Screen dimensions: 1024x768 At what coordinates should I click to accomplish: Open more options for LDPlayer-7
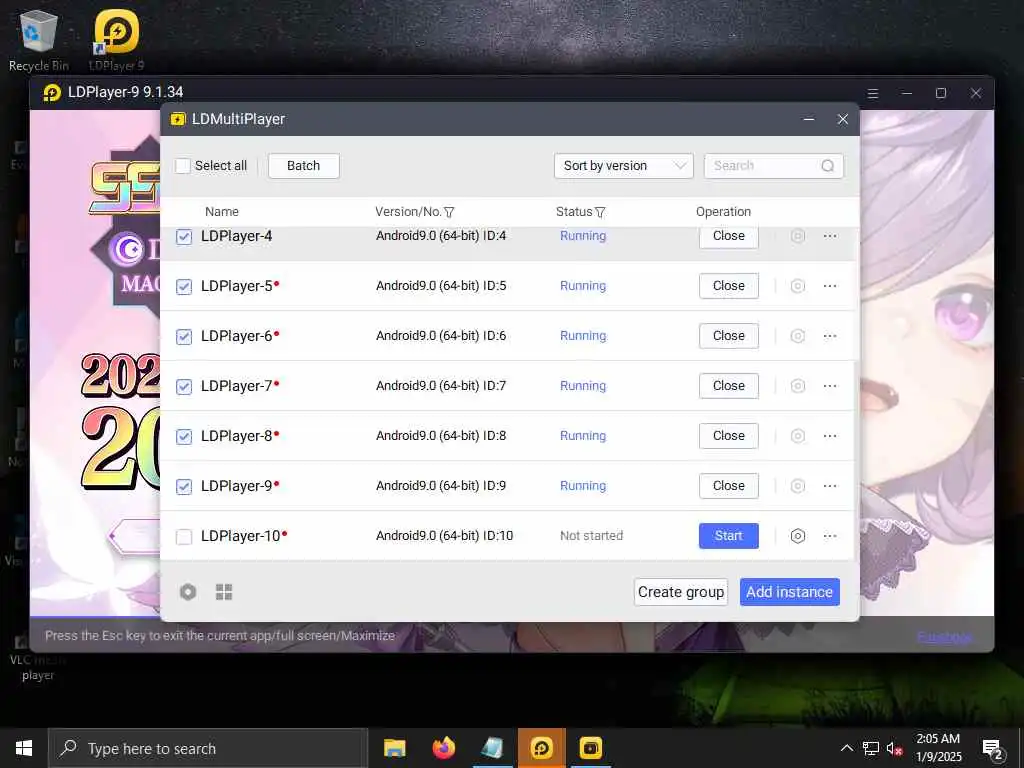pos(830,386)
